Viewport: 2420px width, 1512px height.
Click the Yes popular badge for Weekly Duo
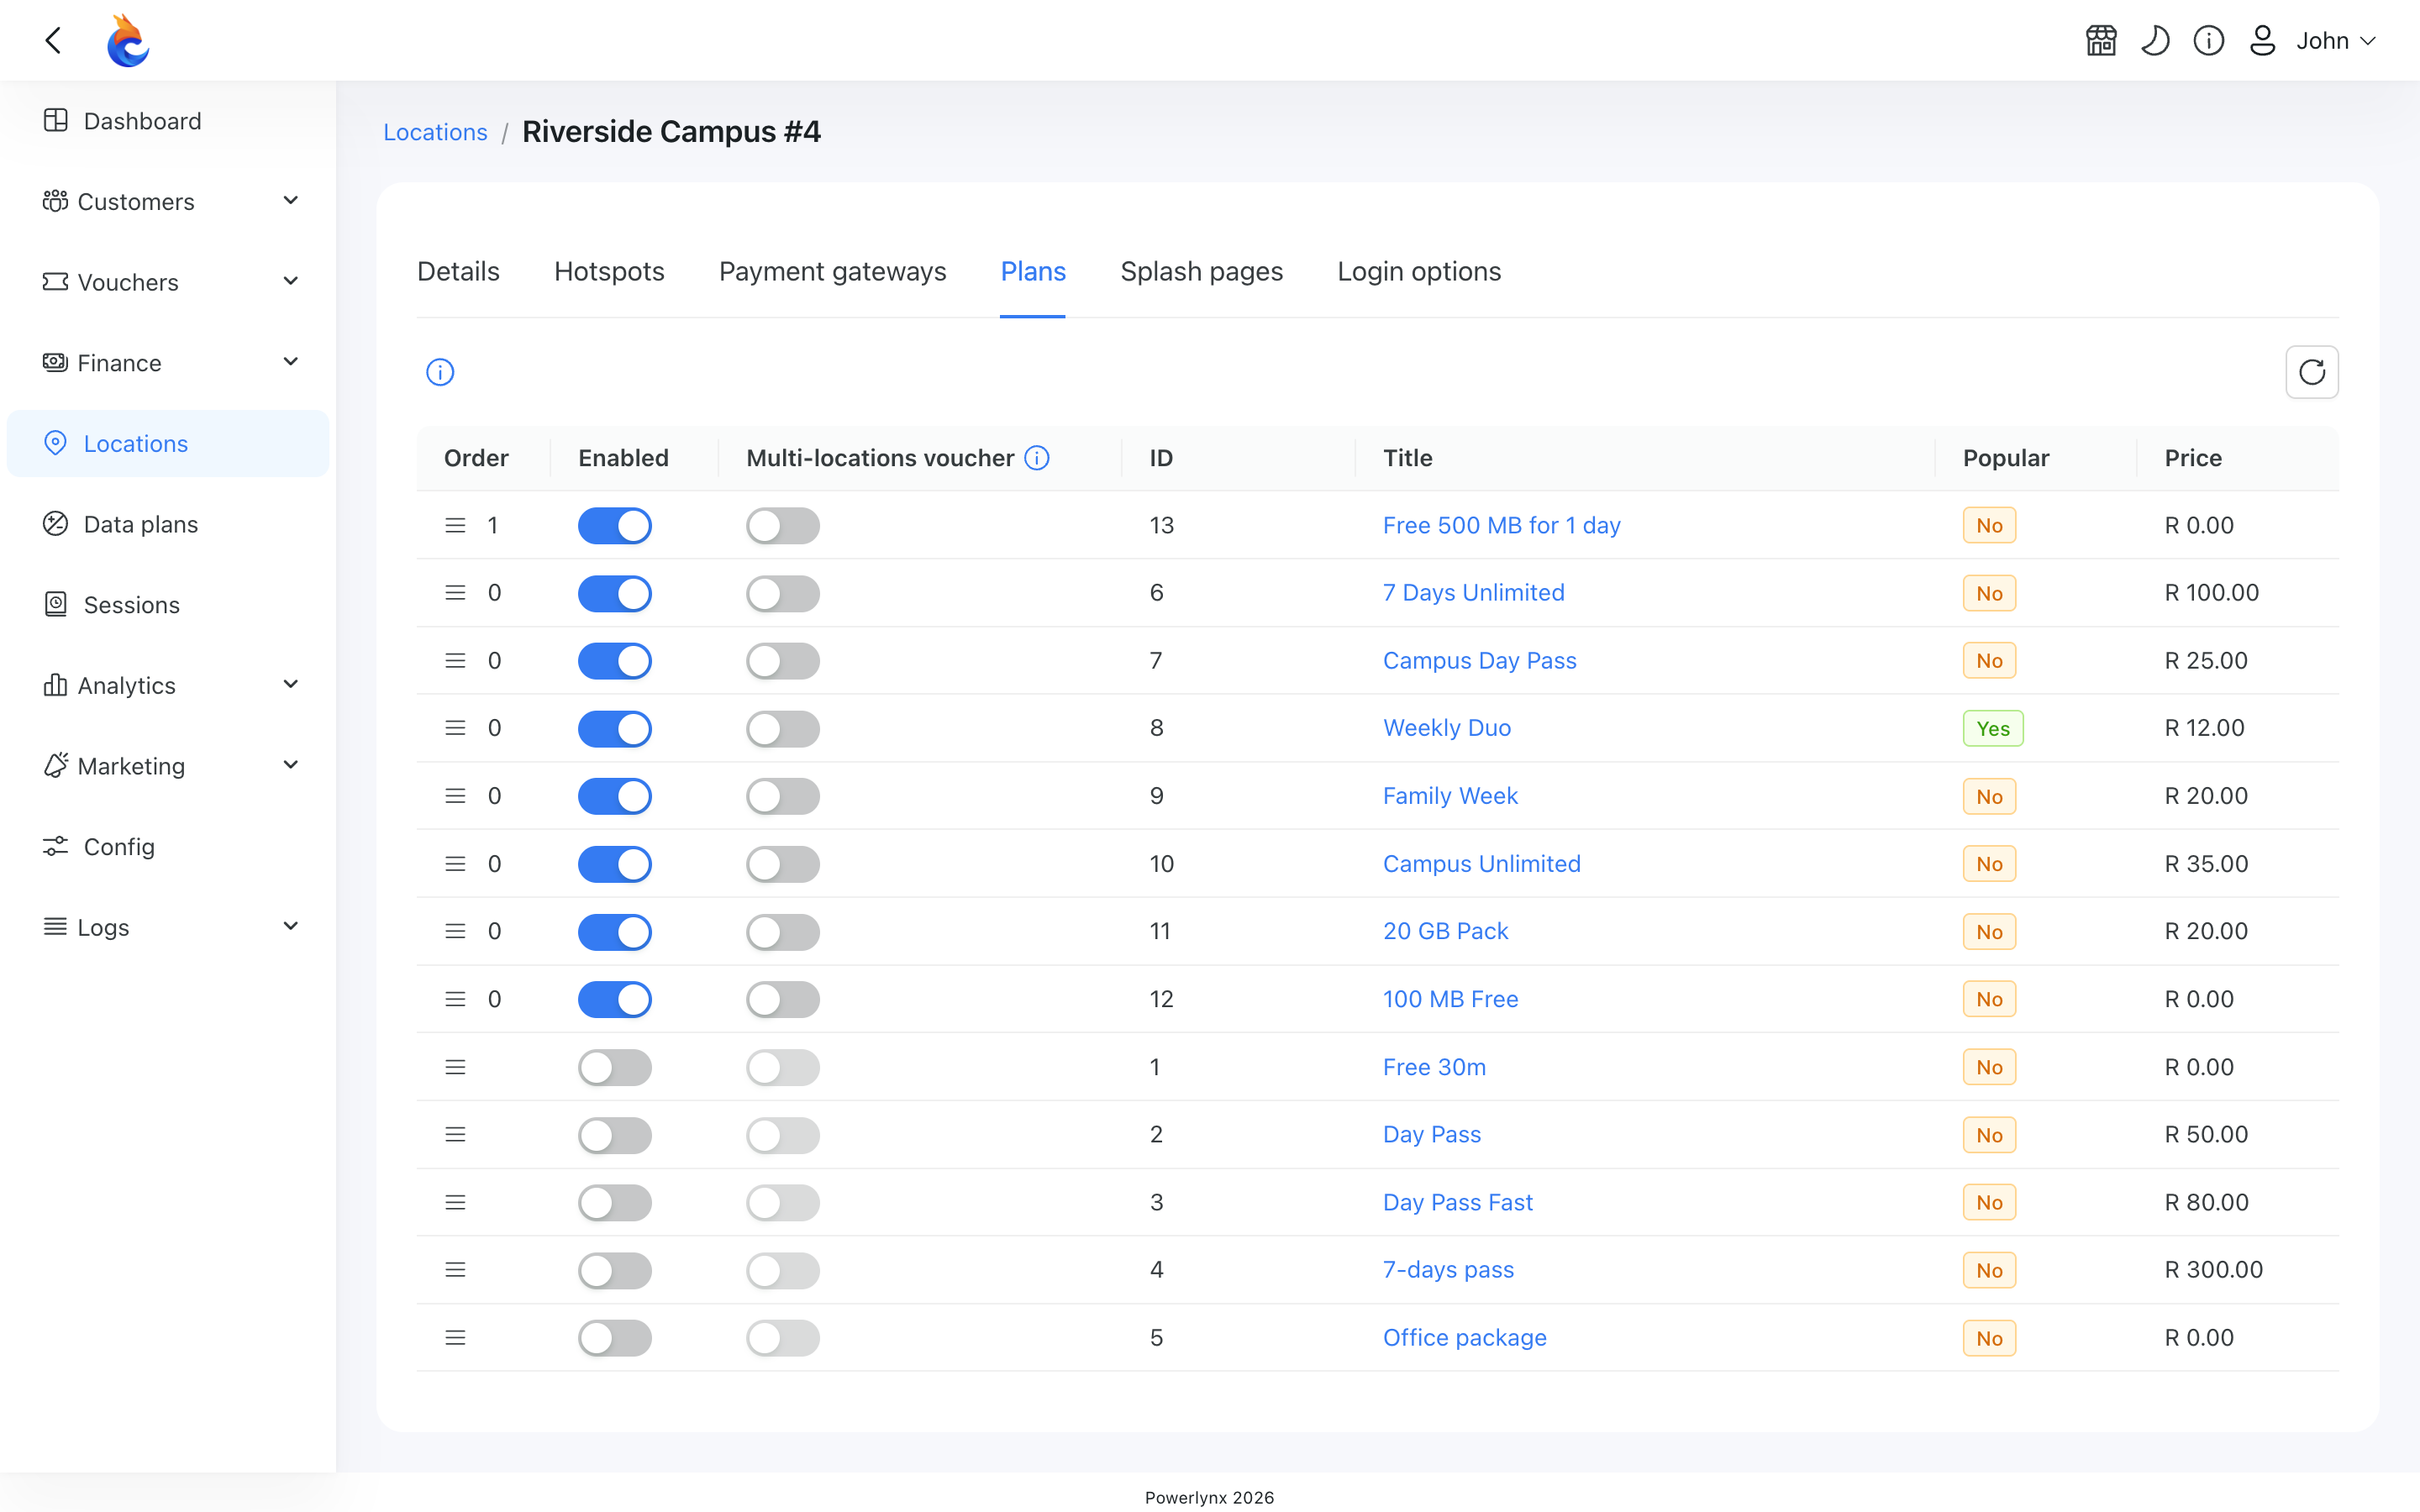pyautogui.click(x=1993, y=728)
